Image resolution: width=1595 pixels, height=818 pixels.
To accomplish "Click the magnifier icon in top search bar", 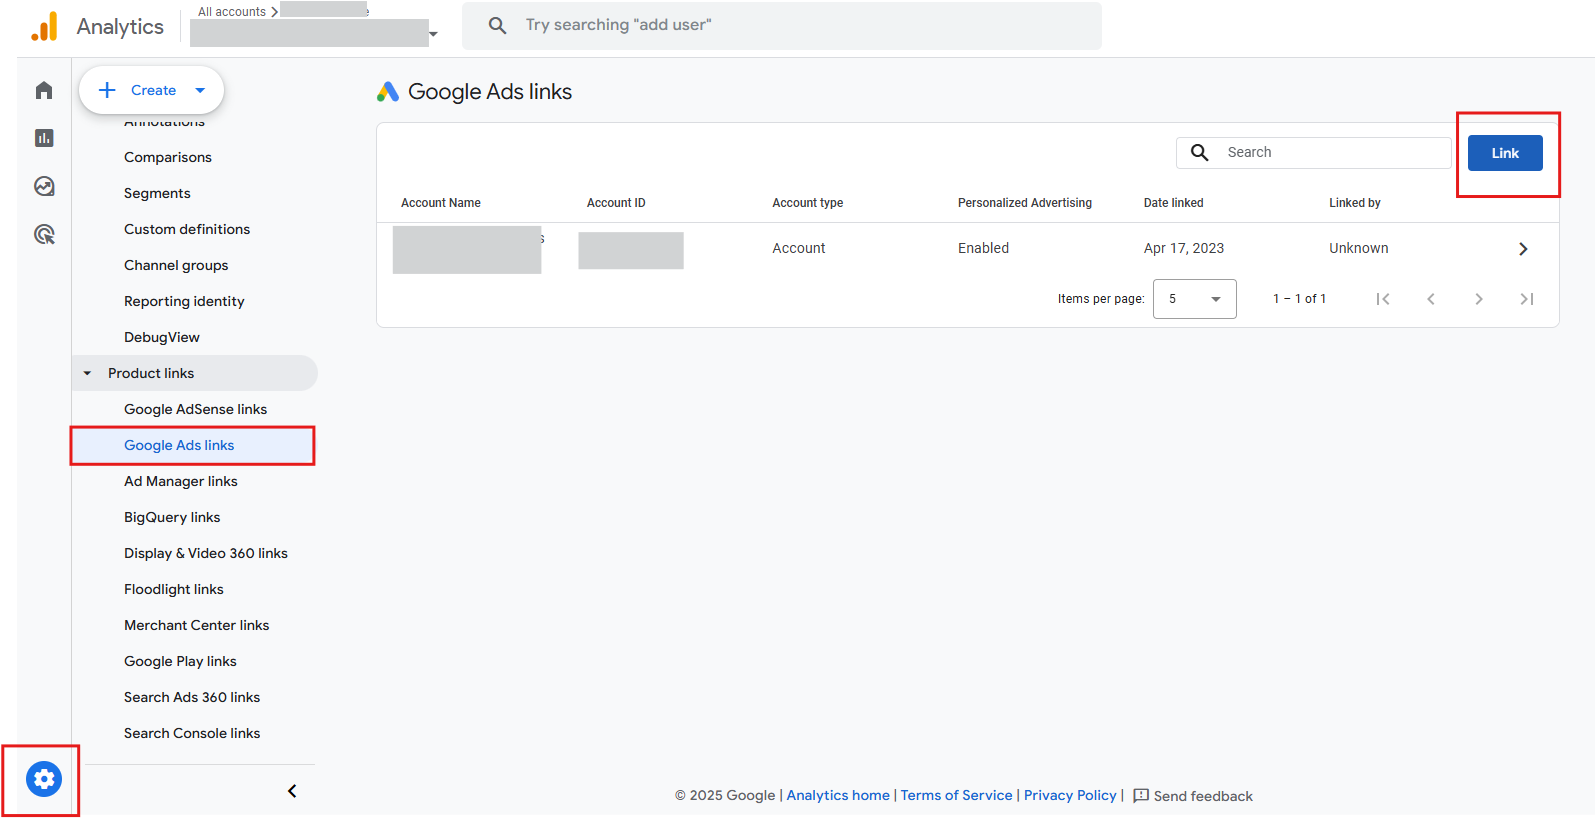I will (x=497, y=25).
